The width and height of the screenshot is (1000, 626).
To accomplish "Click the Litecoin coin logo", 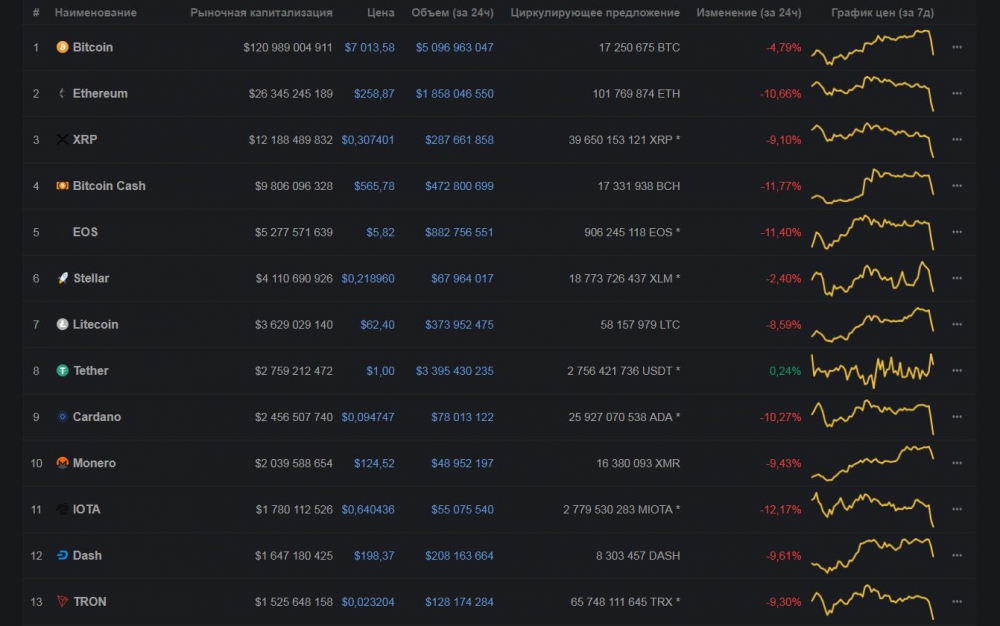I will tap(62, 324).
